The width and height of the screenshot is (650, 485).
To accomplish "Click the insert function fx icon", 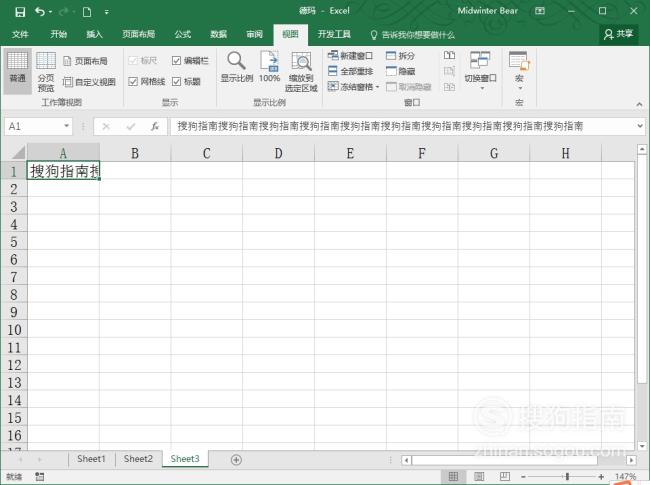I will coord(155,126).
